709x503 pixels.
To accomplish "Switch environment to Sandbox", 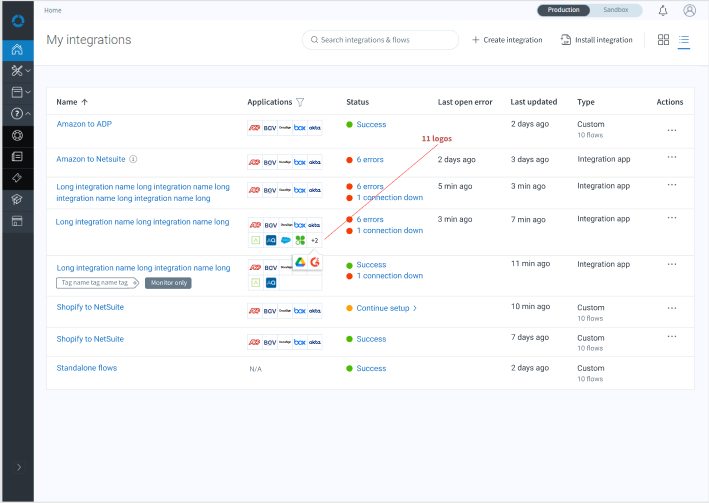I will (x=616, y=10).
